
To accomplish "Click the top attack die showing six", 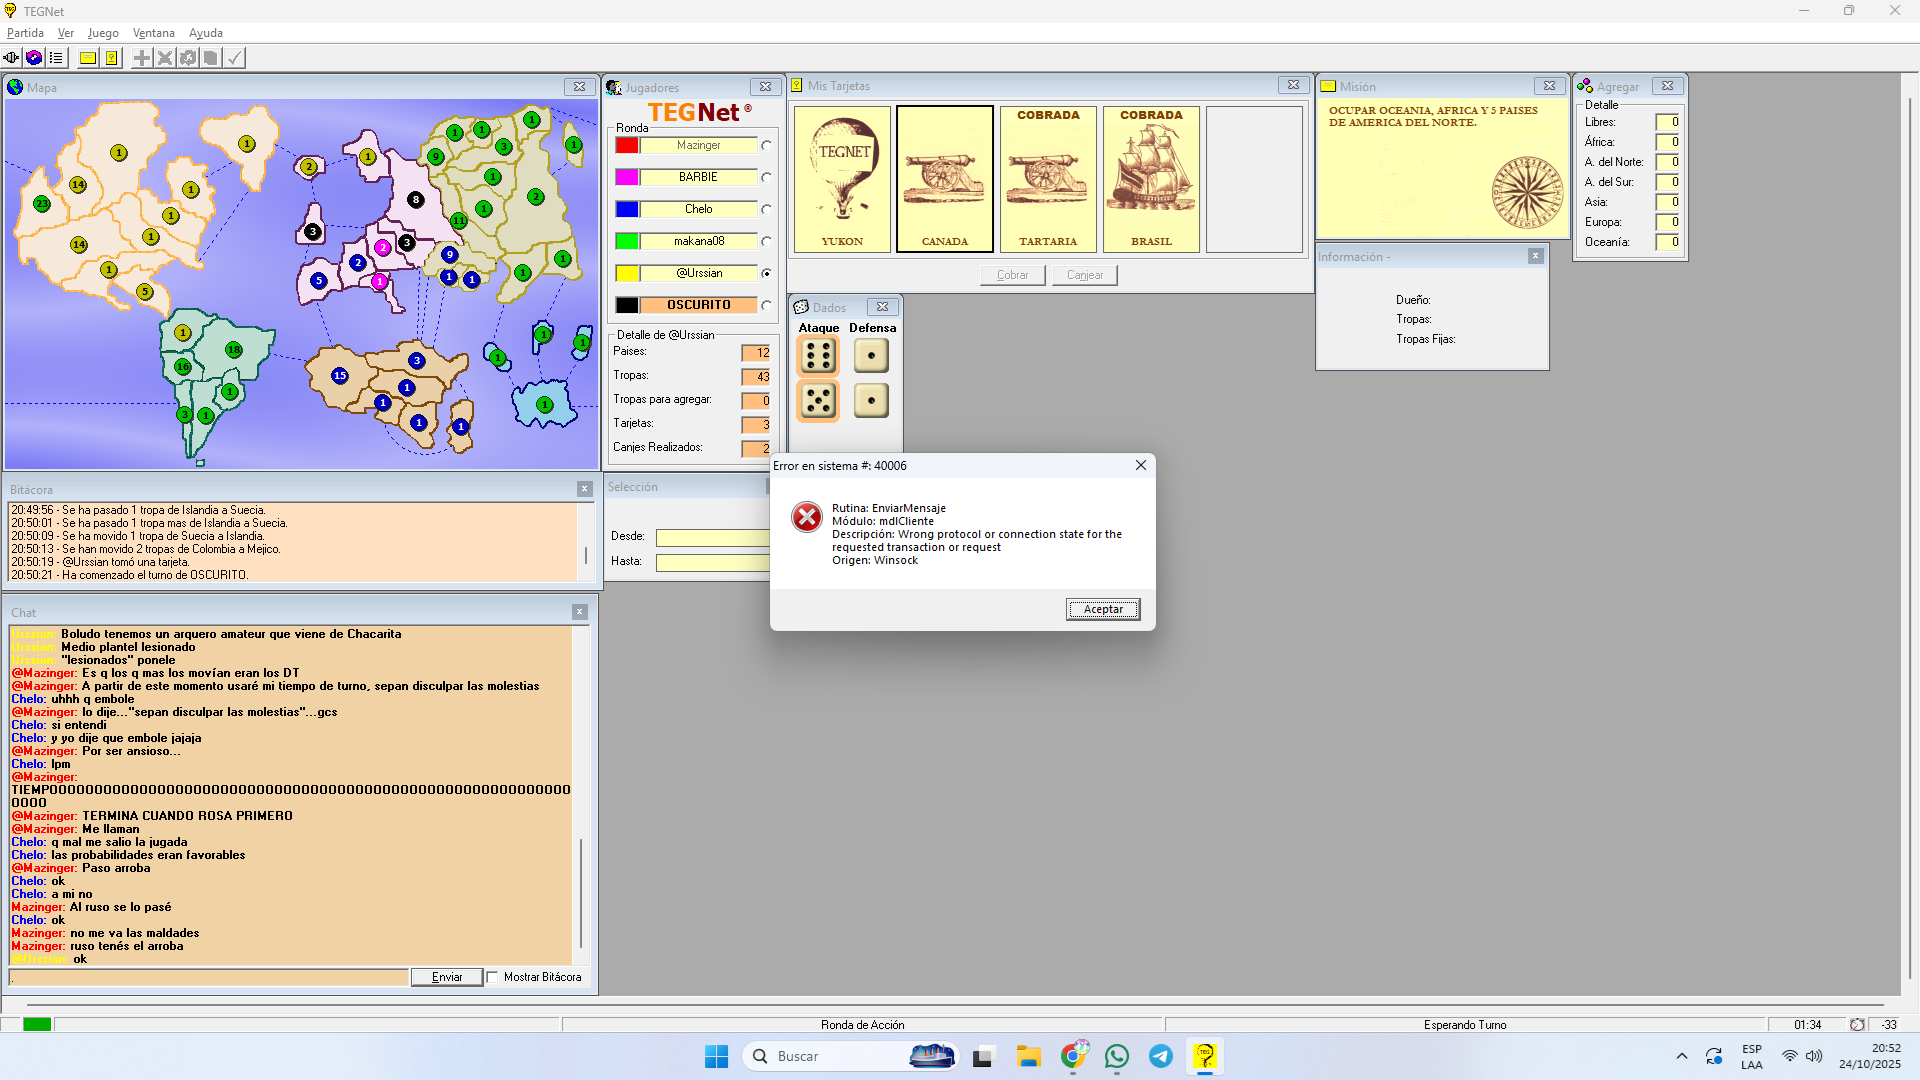I will point(818,356).
